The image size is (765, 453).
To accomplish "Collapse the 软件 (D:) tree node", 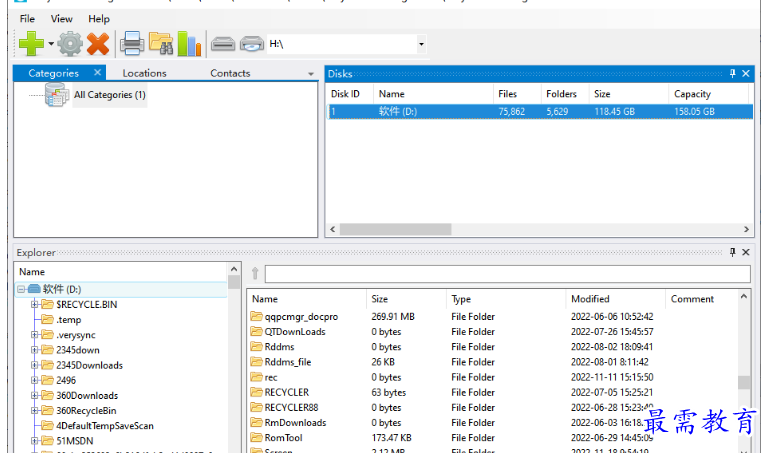I will [x=21, y=289].
